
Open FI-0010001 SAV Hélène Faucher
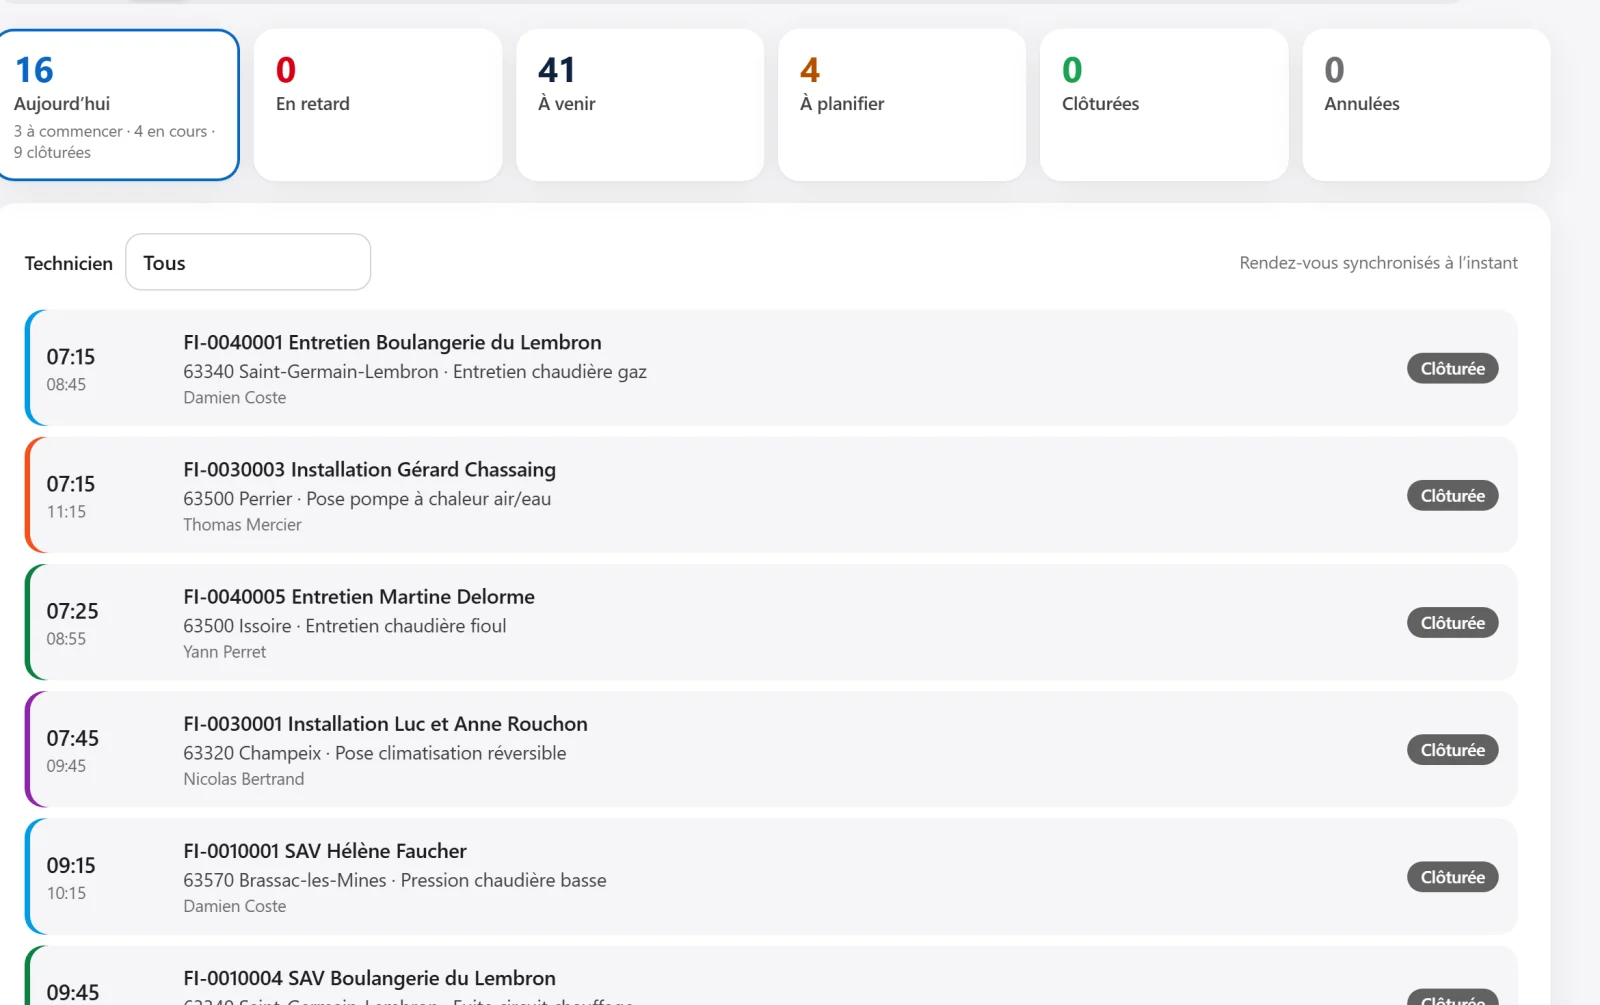click(x=771, y=876)
